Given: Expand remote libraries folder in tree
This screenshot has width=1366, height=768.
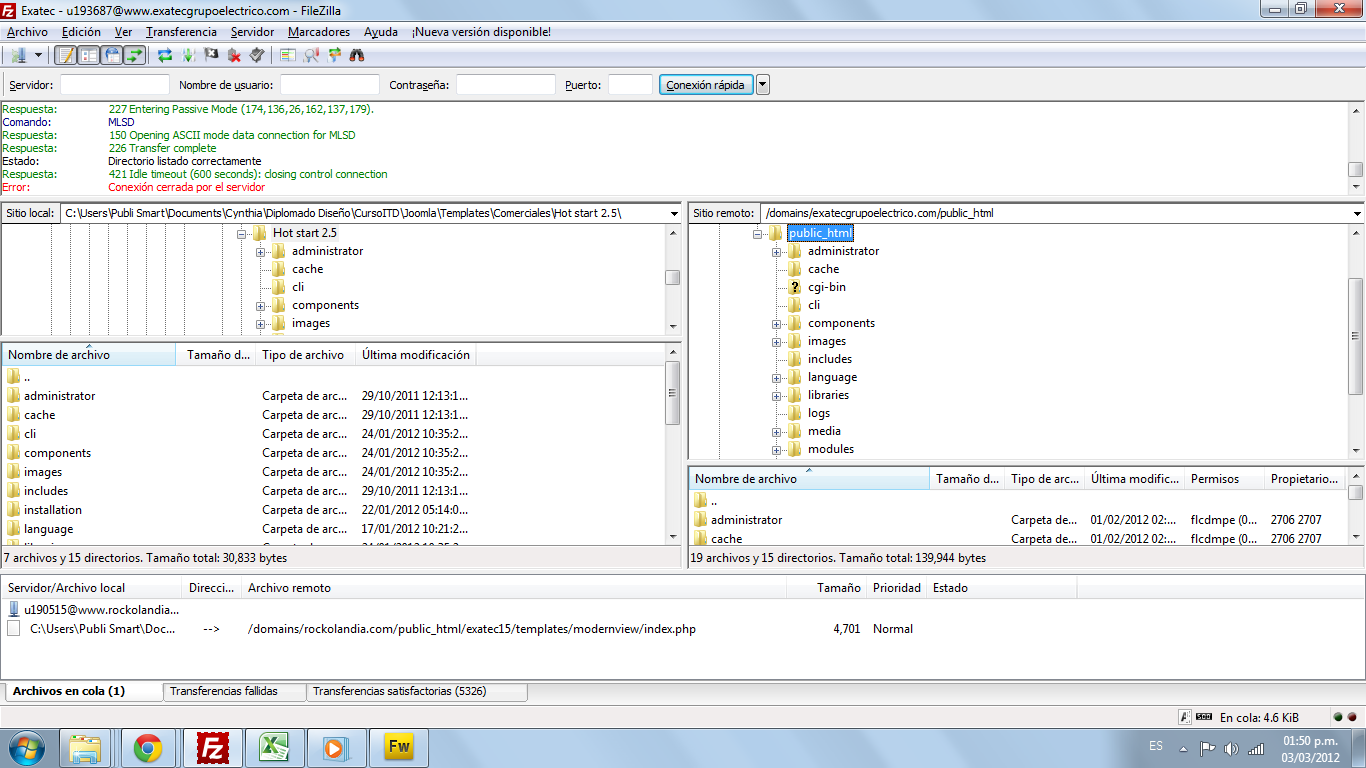Looking at the screenshot, I should 776,395.
